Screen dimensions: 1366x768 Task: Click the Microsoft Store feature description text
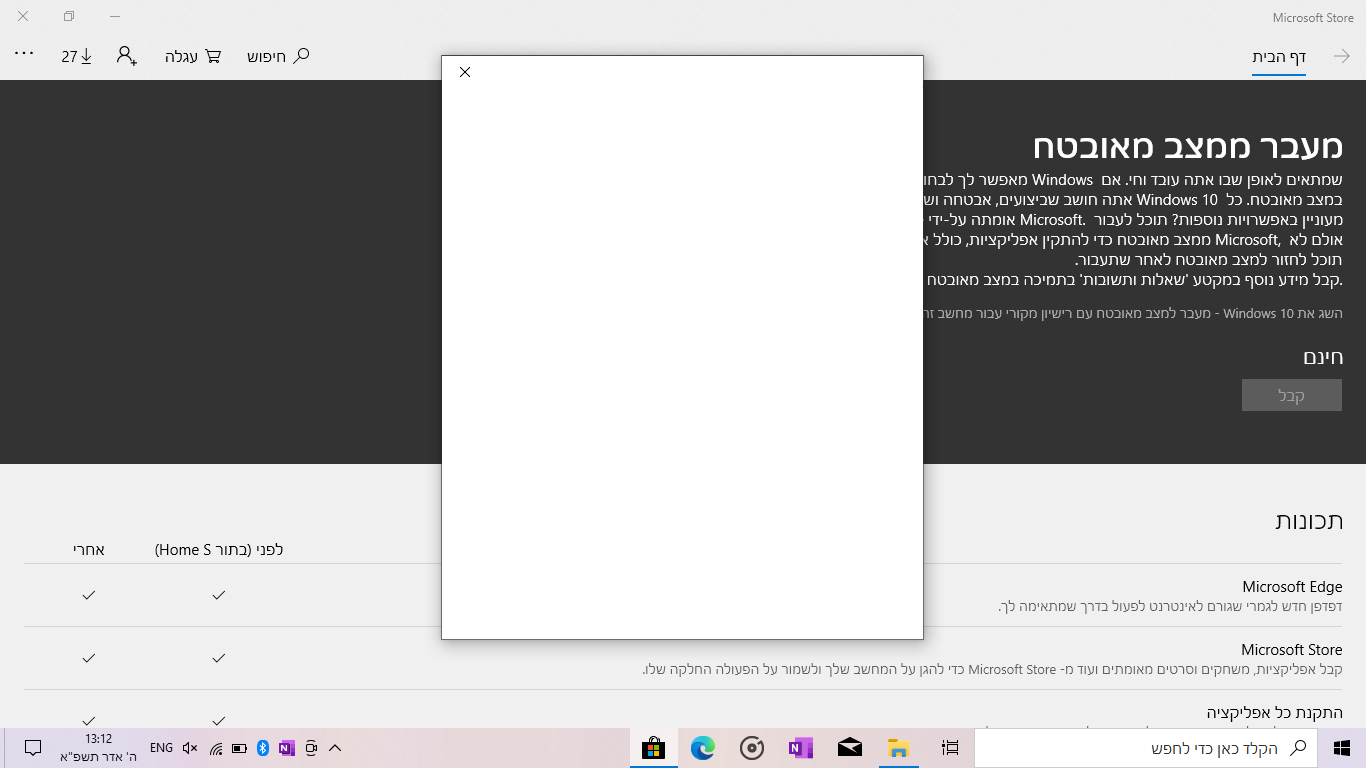pos(992,669)
